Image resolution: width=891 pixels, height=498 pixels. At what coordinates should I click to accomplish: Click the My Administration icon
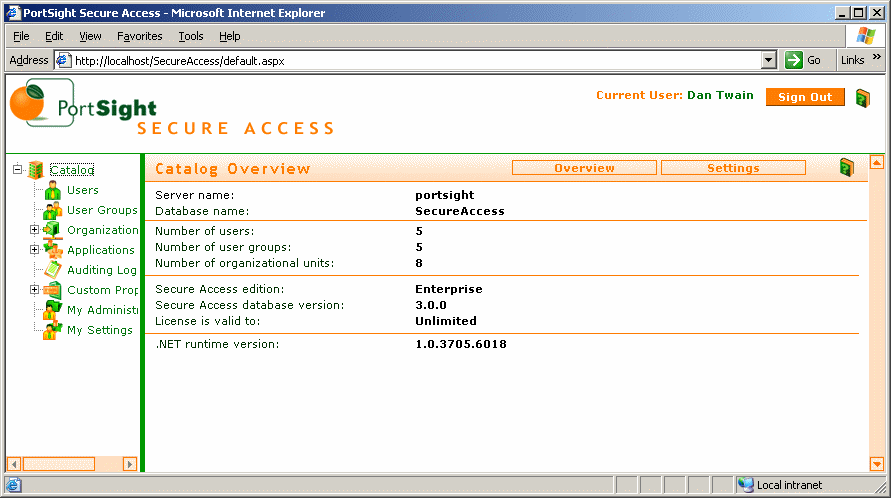tap(53, 310)
